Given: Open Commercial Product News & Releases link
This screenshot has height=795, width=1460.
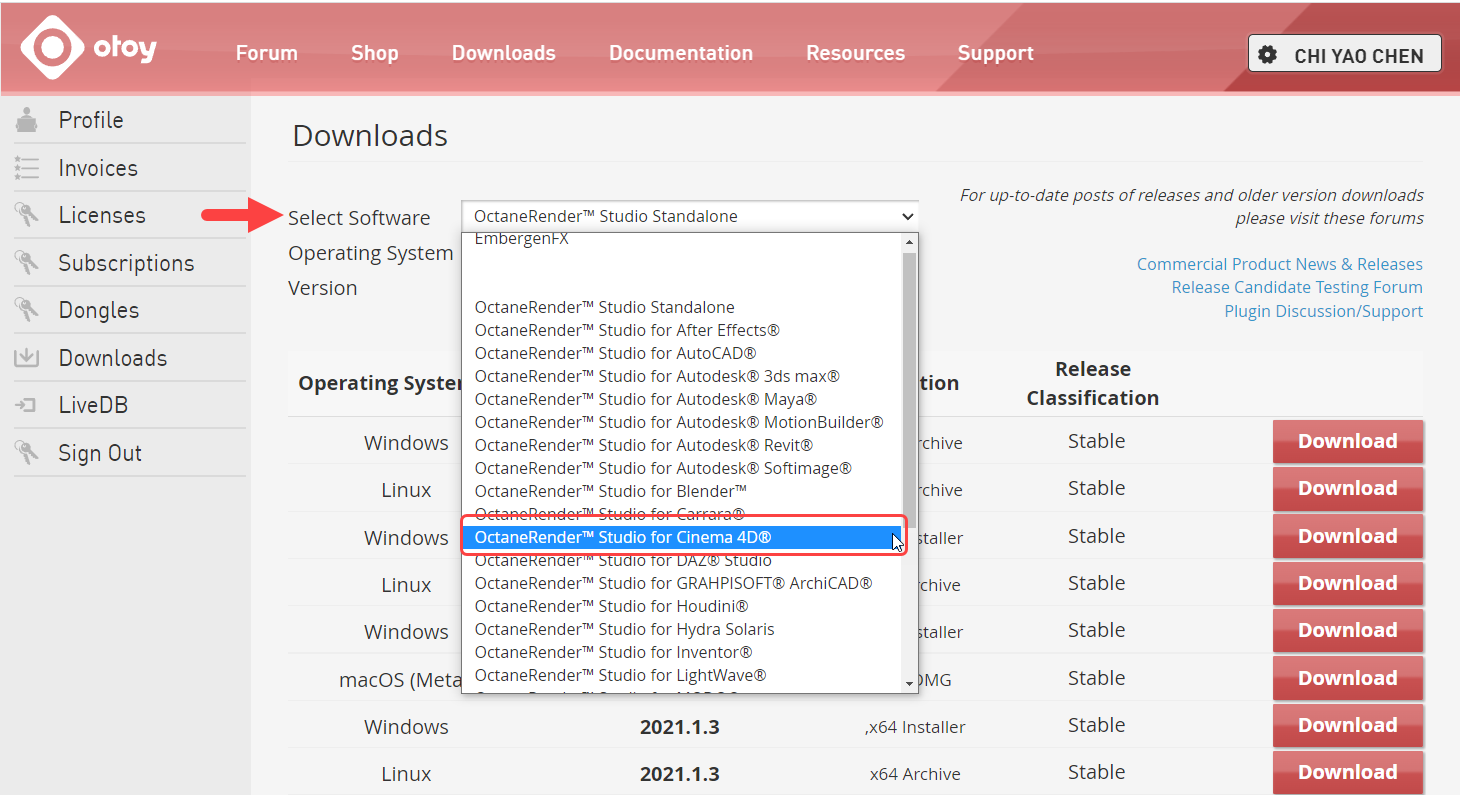Looking at the screenshot, I should tap(1280, 264).
